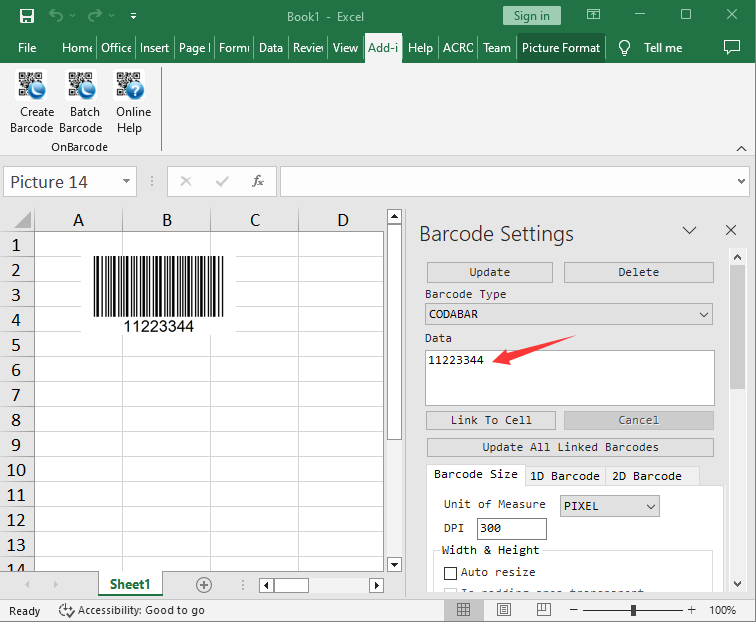Click the Page Layout view icon
This screenshot has width=756, height=622.
click(504, 610)
